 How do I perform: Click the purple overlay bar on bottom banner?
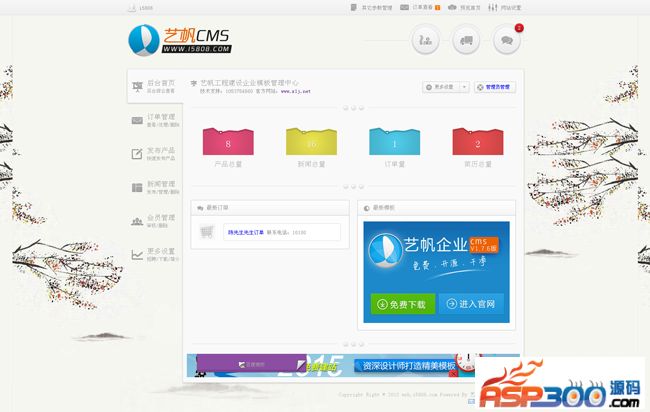[251, 364]
